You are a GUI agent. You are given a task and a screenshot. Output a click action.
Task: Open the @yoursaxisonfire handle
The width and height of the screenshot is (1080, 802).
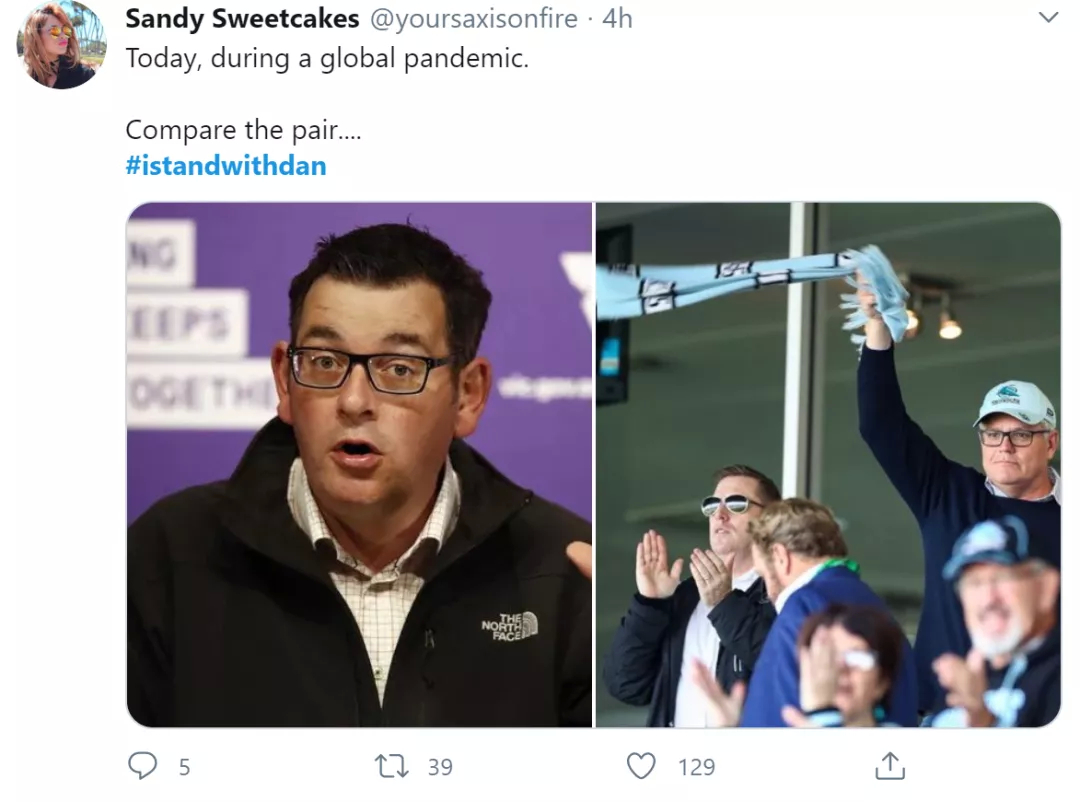(x=474, y=19)
